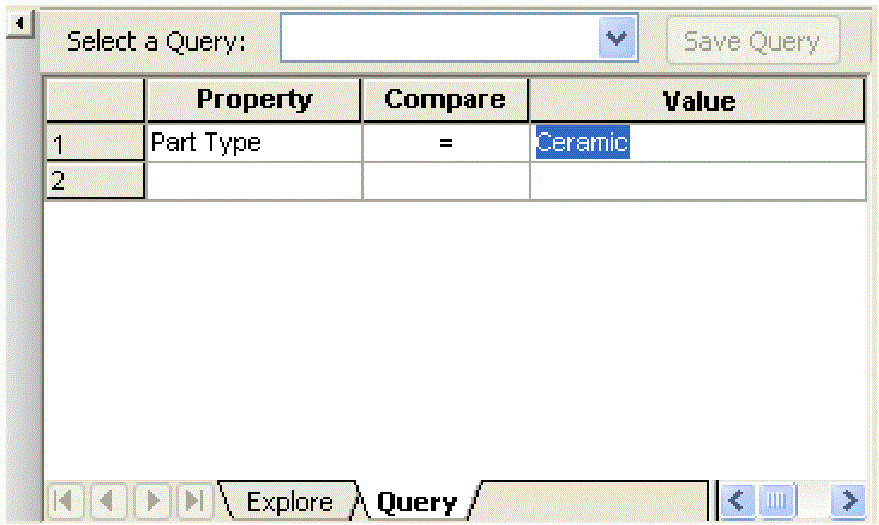Image resolution: width=879 pixels, height=525 pixels.
Task: Switch to the Explore tab
Action: click(289, 501)
